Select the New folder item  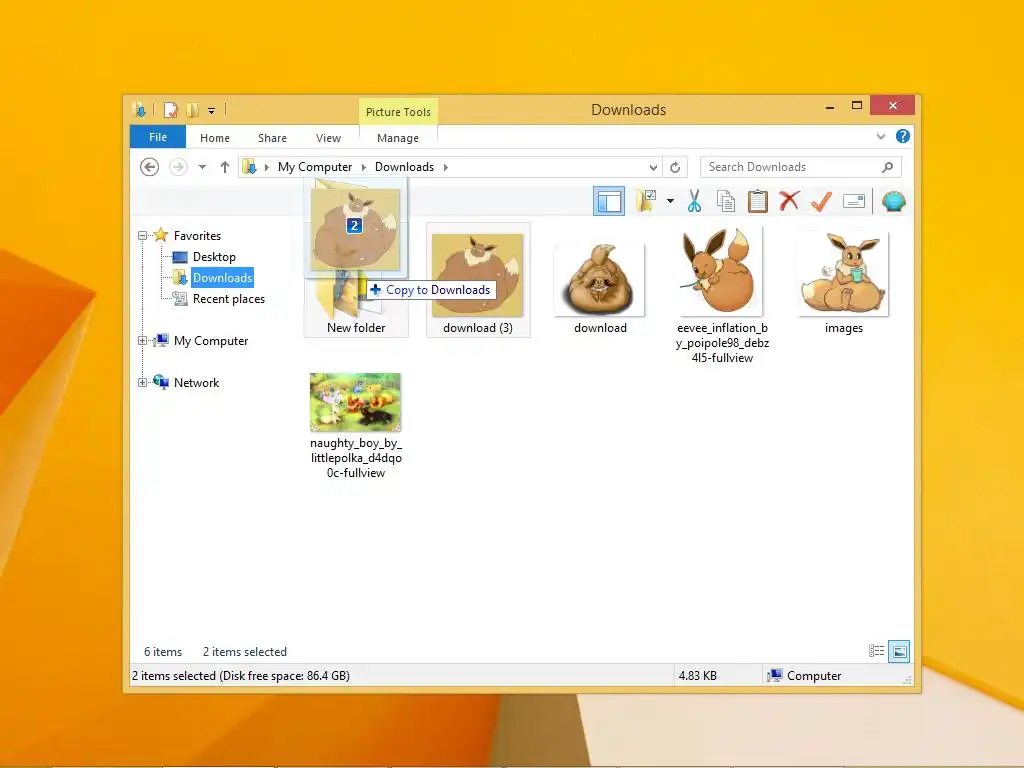[356, 306]
